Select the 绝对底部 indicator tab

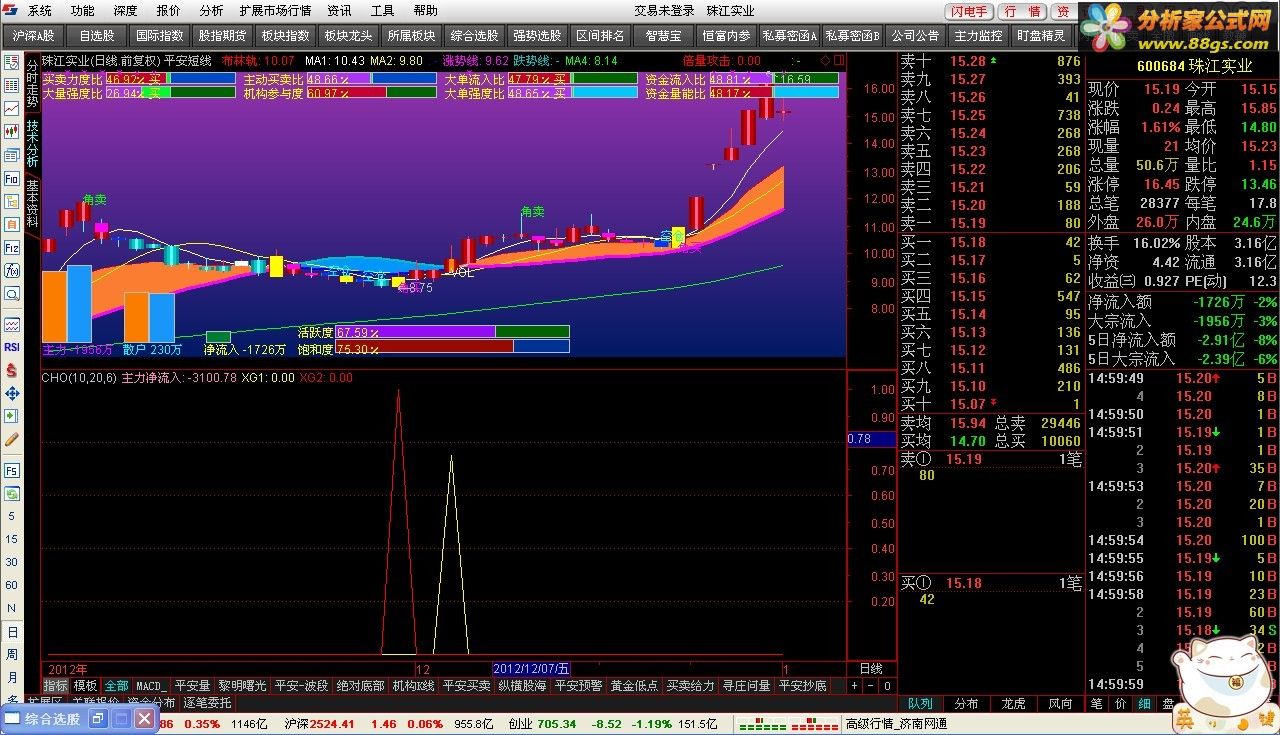pos(360,686)
